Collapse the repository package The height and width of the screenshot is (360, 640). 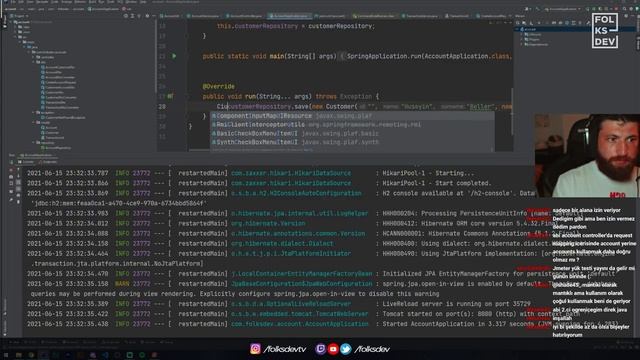[34, 142]
